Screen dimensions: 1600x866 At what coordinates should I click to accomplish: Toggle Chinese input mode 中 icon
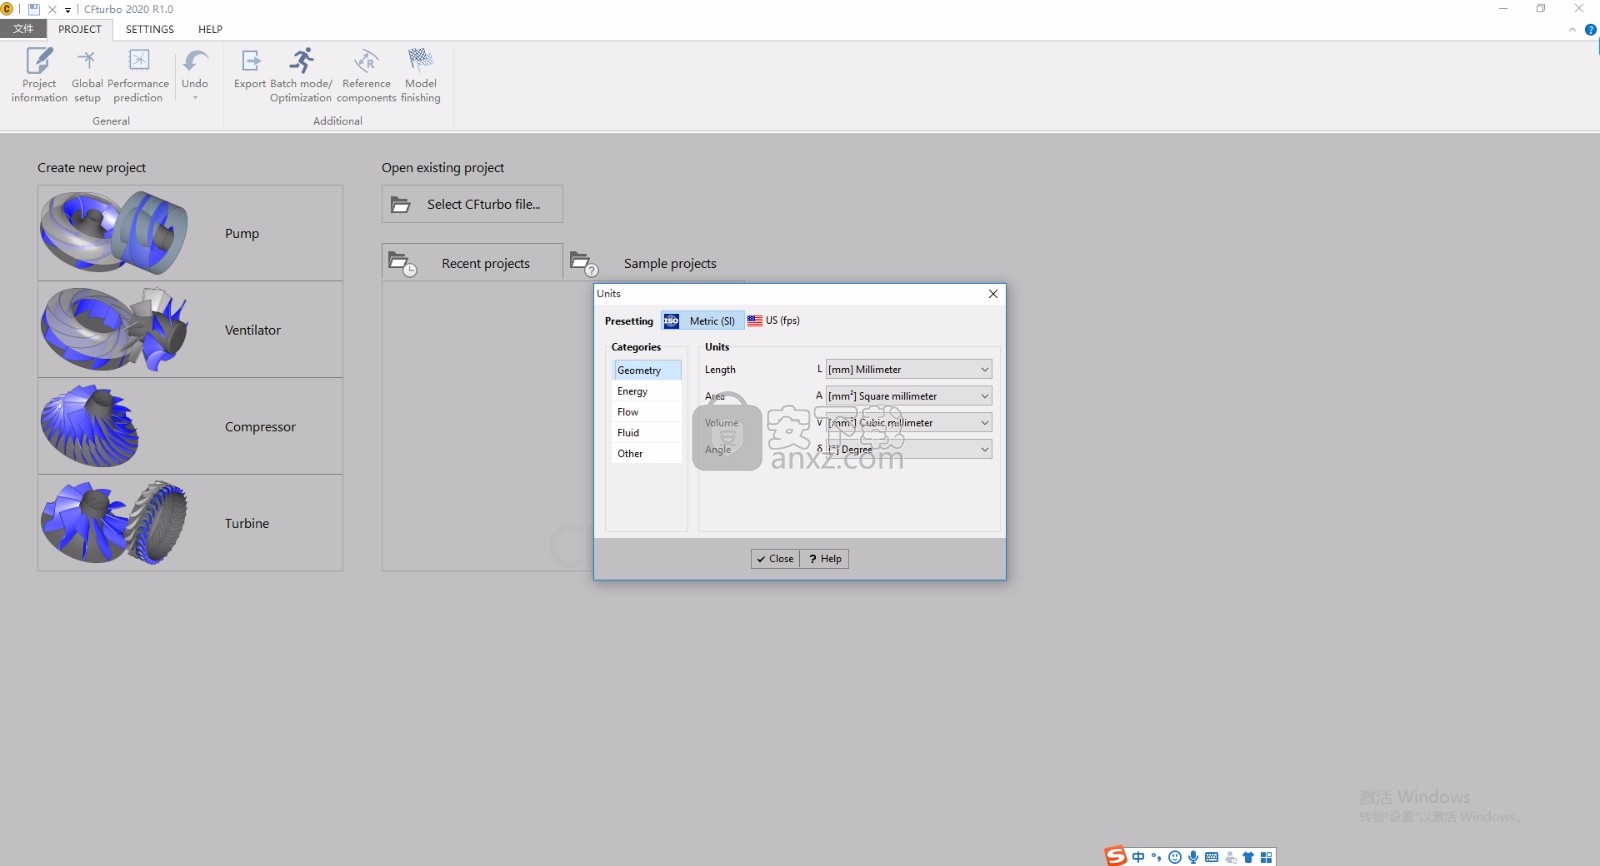click(1138, 857)
